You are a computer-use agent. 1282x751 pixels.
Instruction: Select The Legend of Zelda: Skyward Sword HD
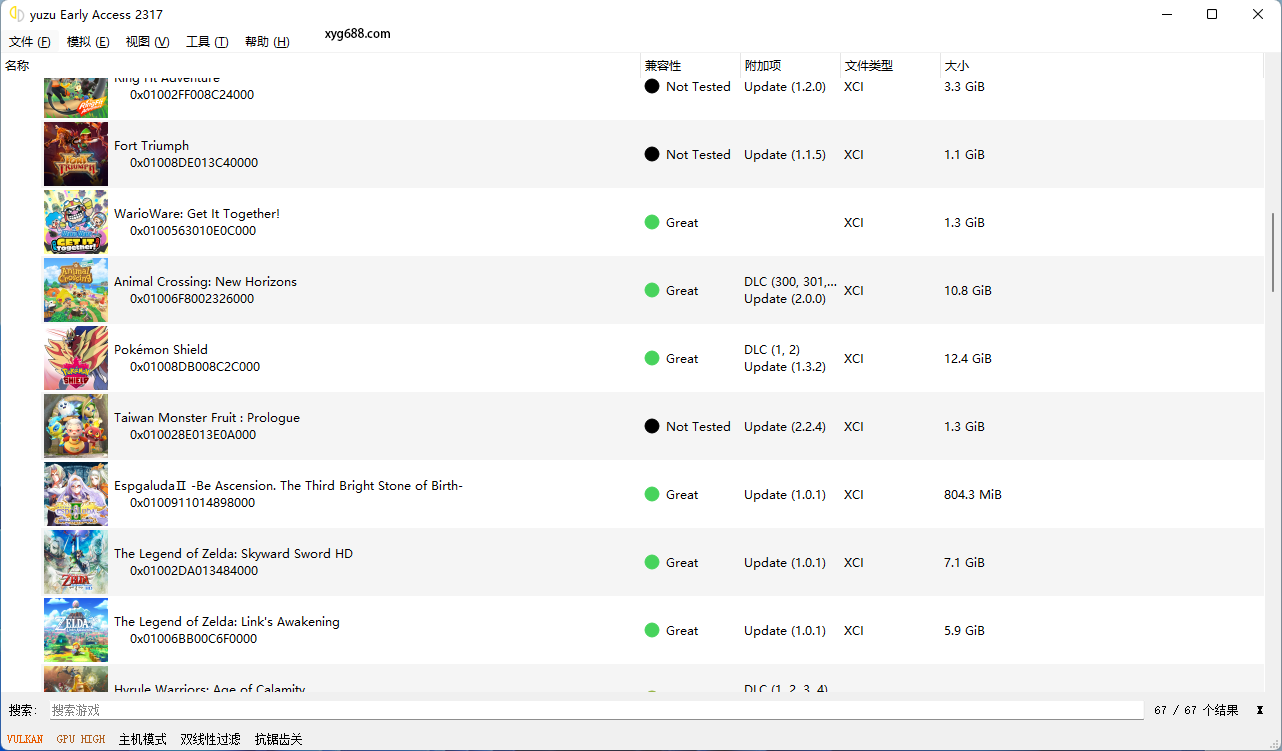pos(233,554)
